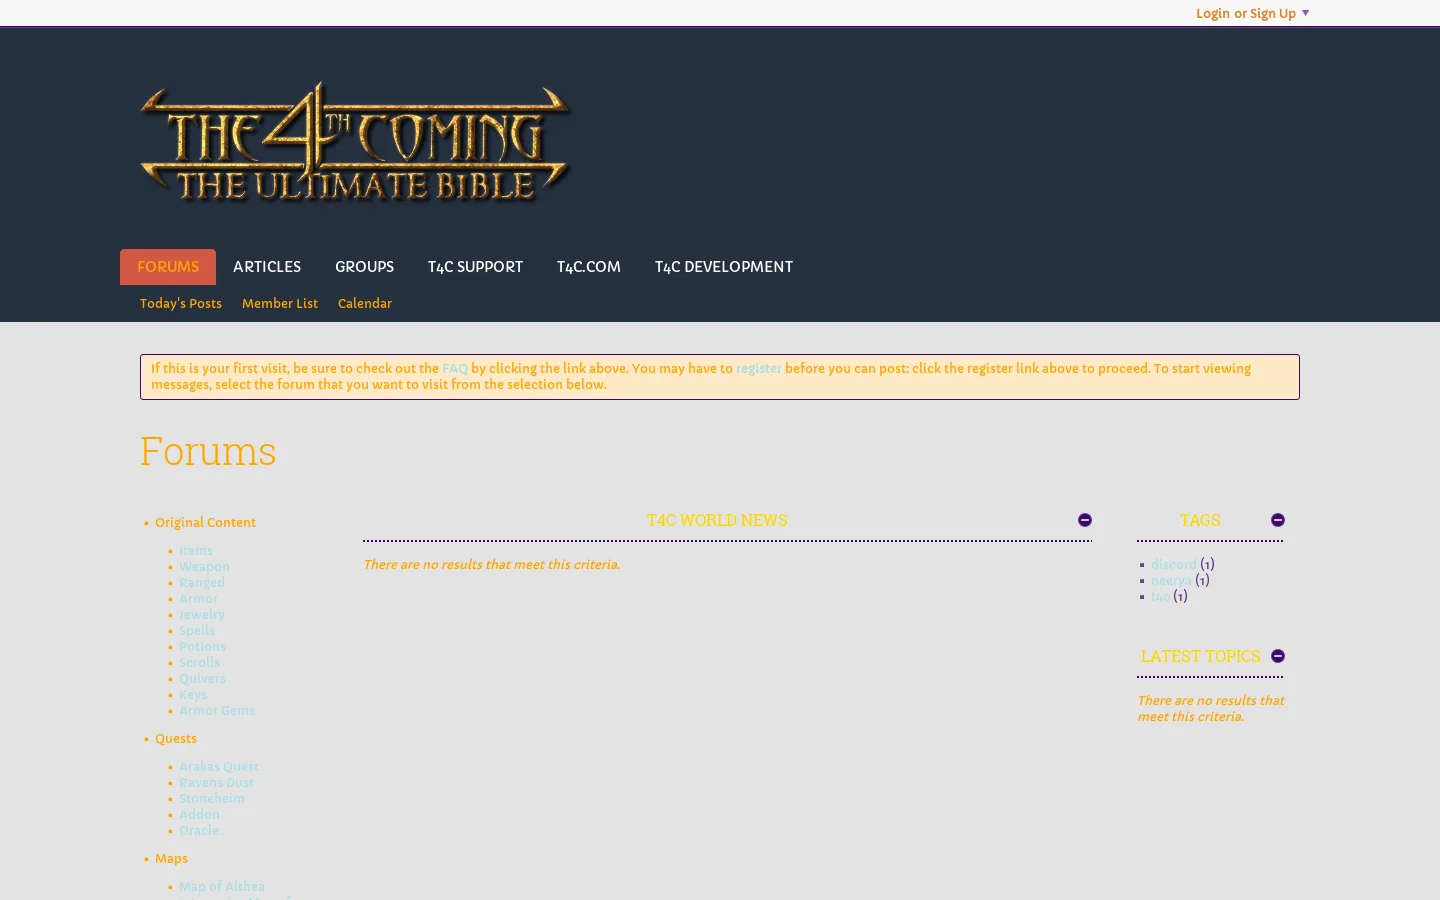1440x900 pixels.
Task: Open the Quivers forum
Action: (x=202, y=678)
